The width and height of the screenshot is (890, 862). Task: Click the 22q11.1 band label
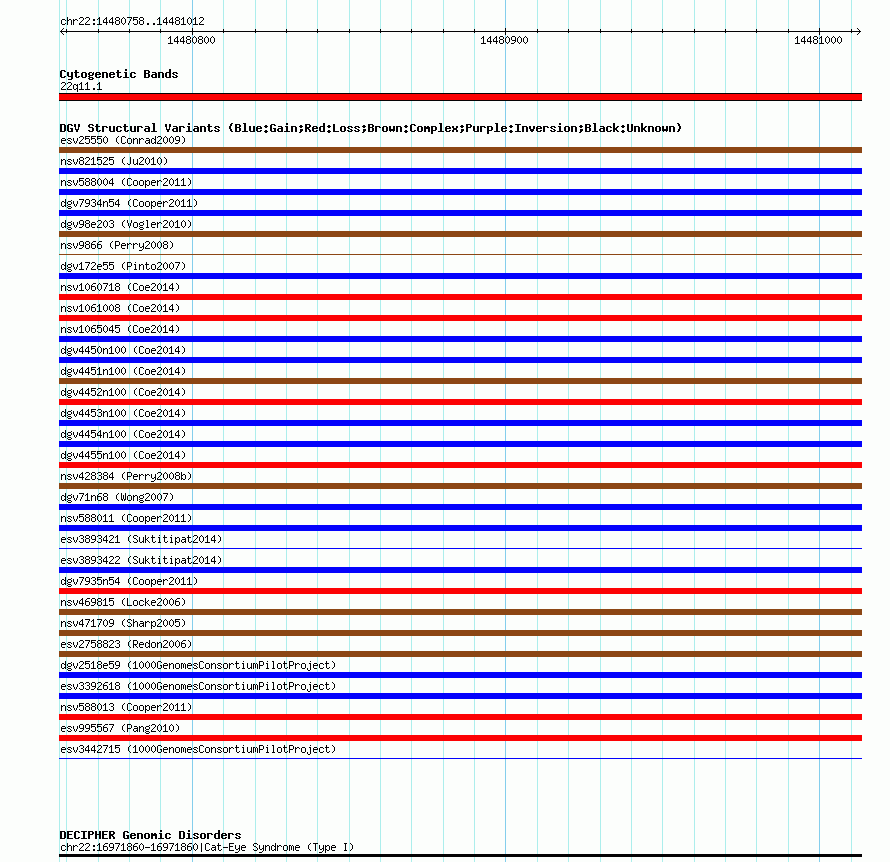coord(81,86)
